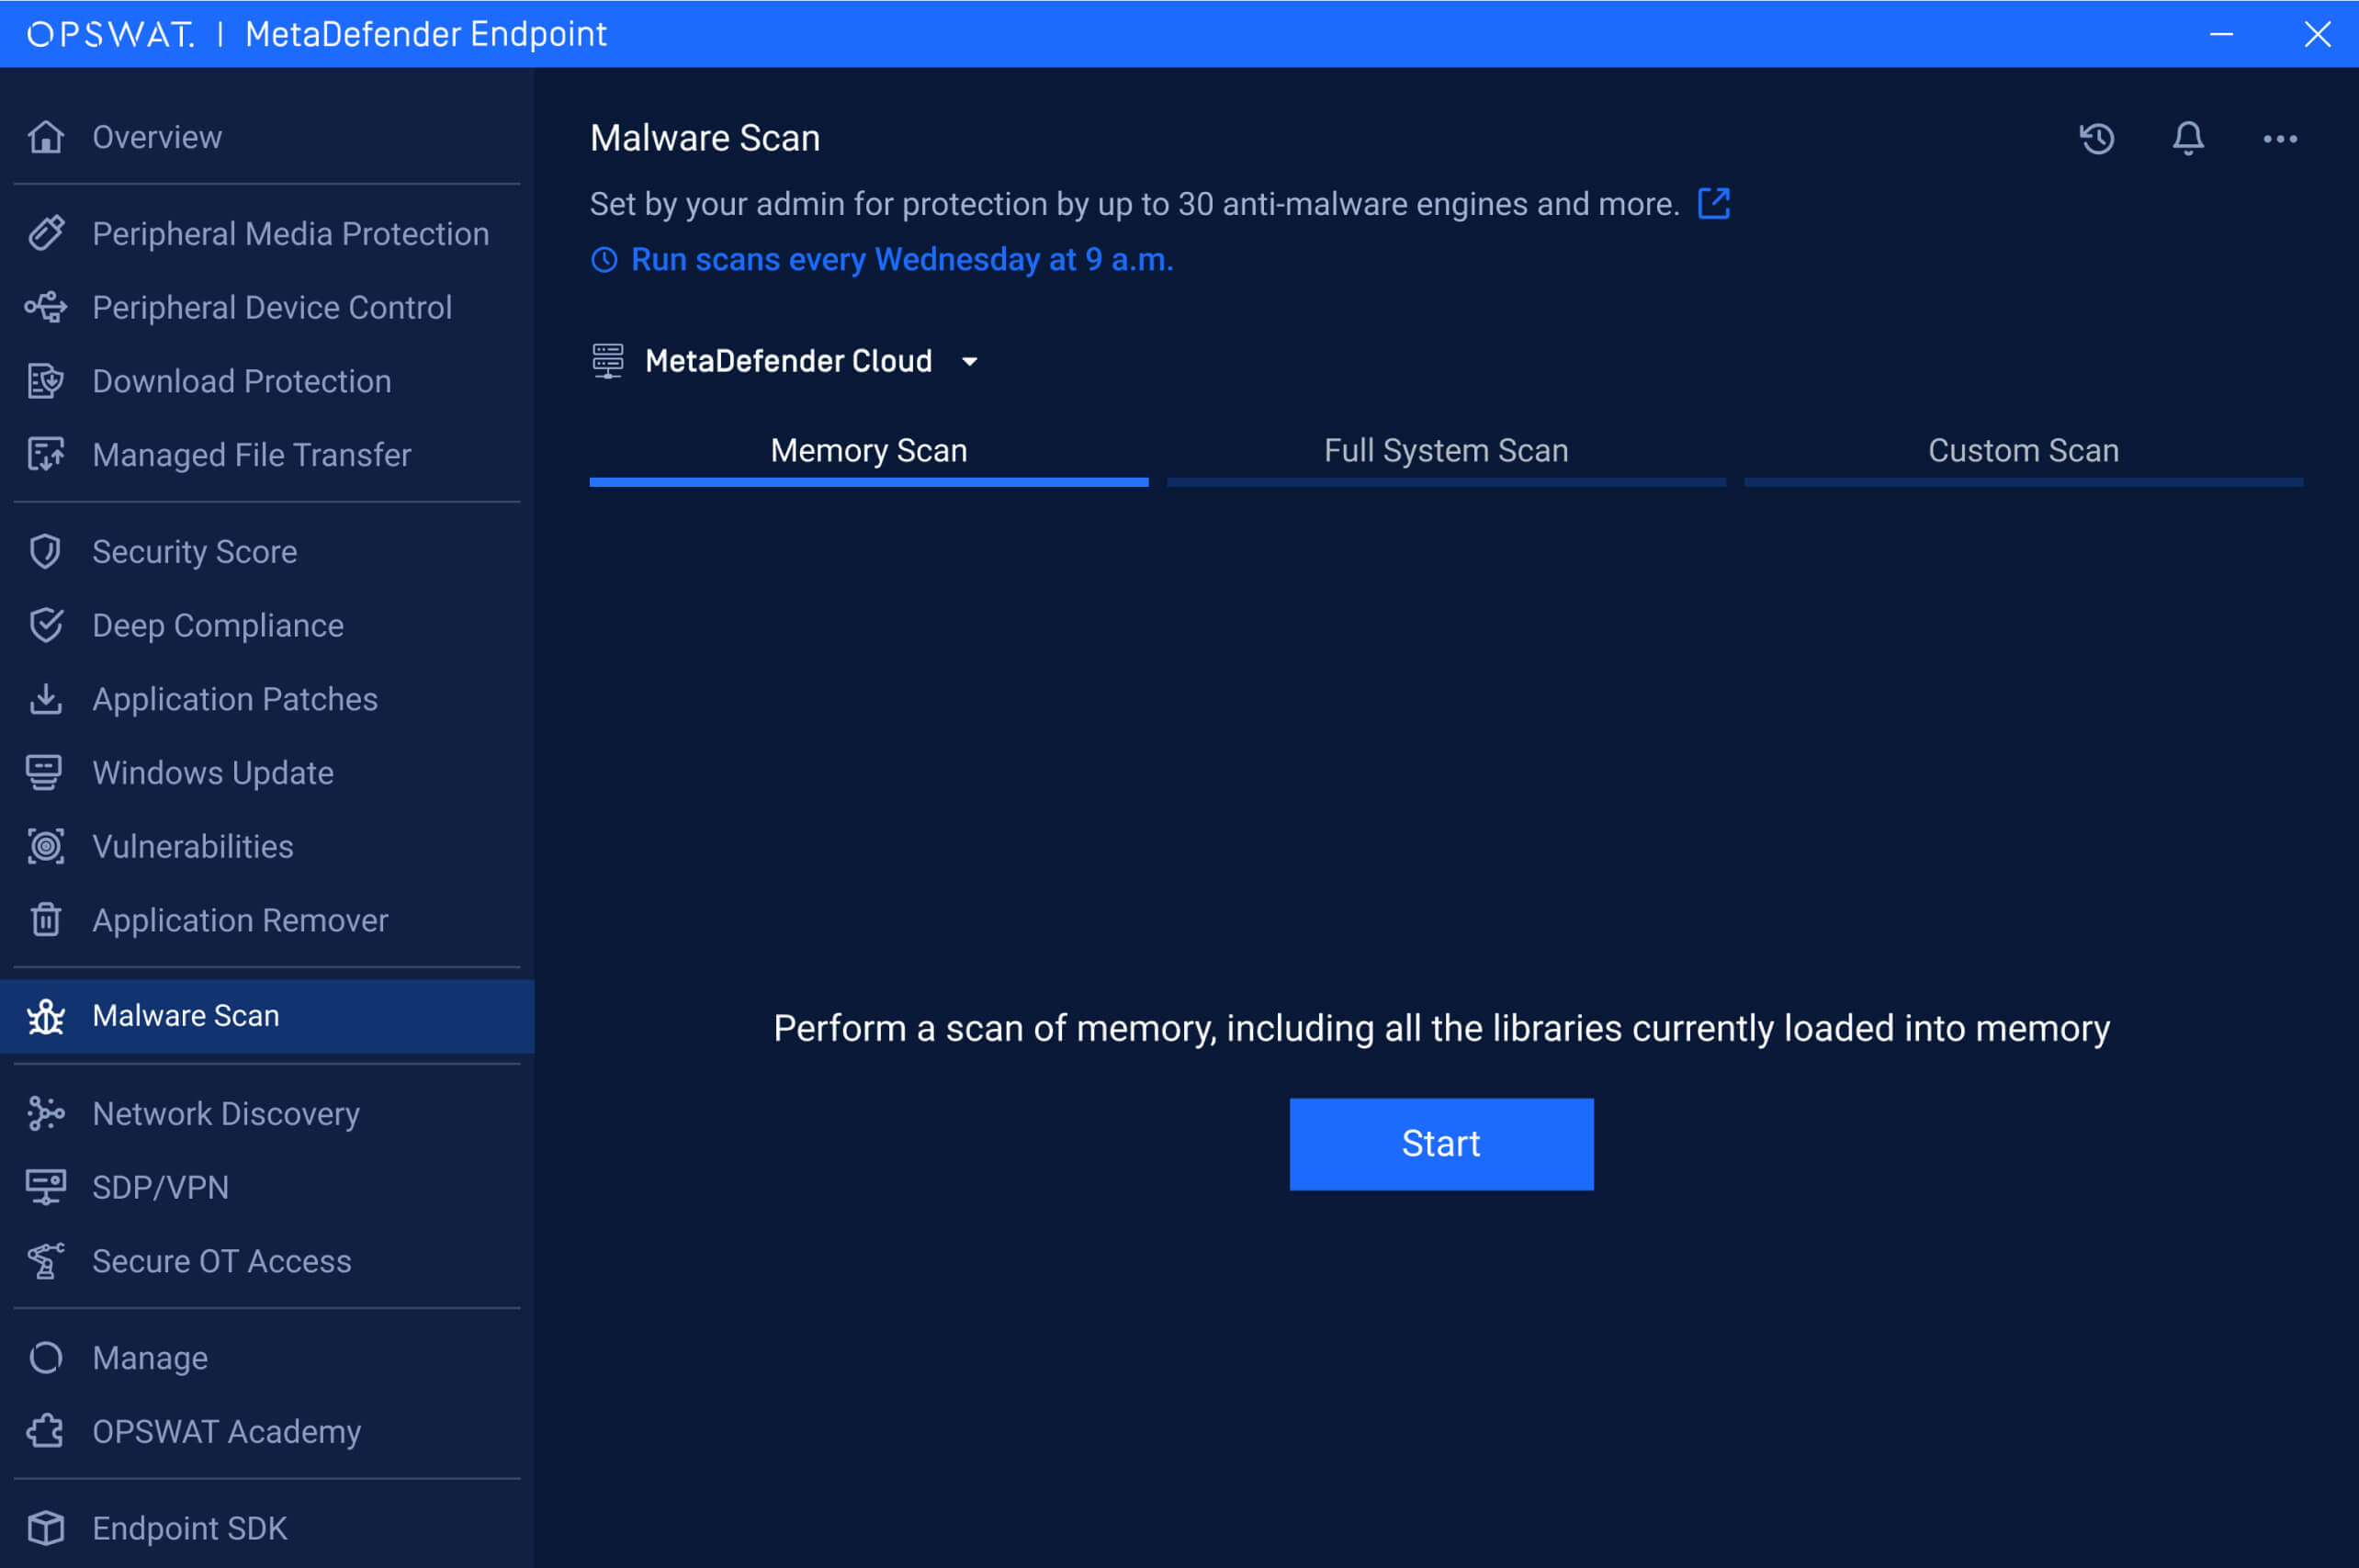Click the Network Discovery nodes icon

pyautogui.click(x=46, y=1113)
